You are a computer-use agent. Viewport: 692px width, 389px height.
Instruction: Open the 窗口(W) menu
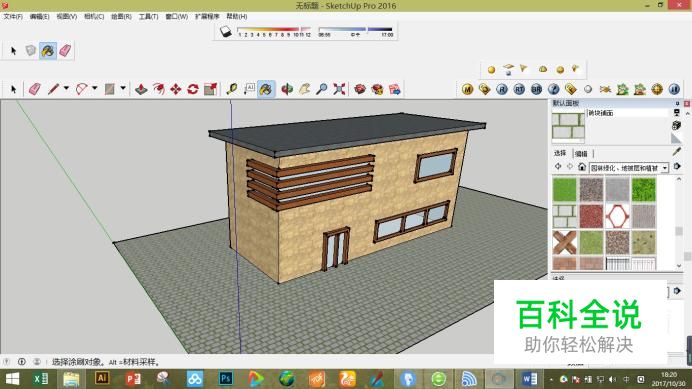(x=177, y=16)
